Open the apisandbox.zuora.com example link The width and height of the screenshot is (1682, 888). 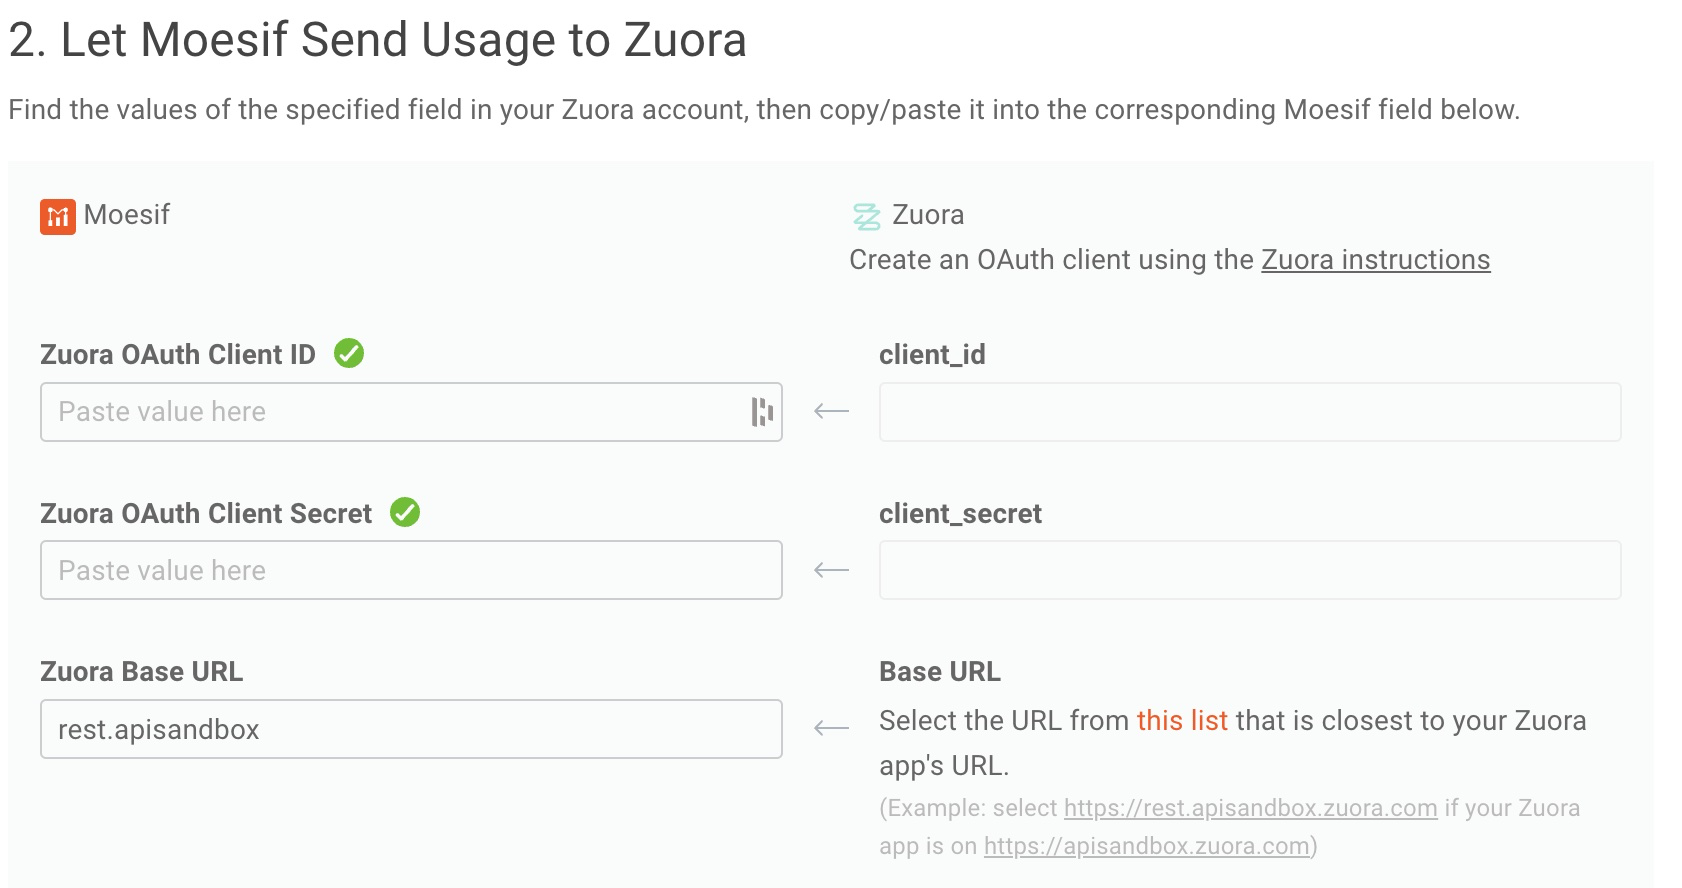coord(1146,846)
